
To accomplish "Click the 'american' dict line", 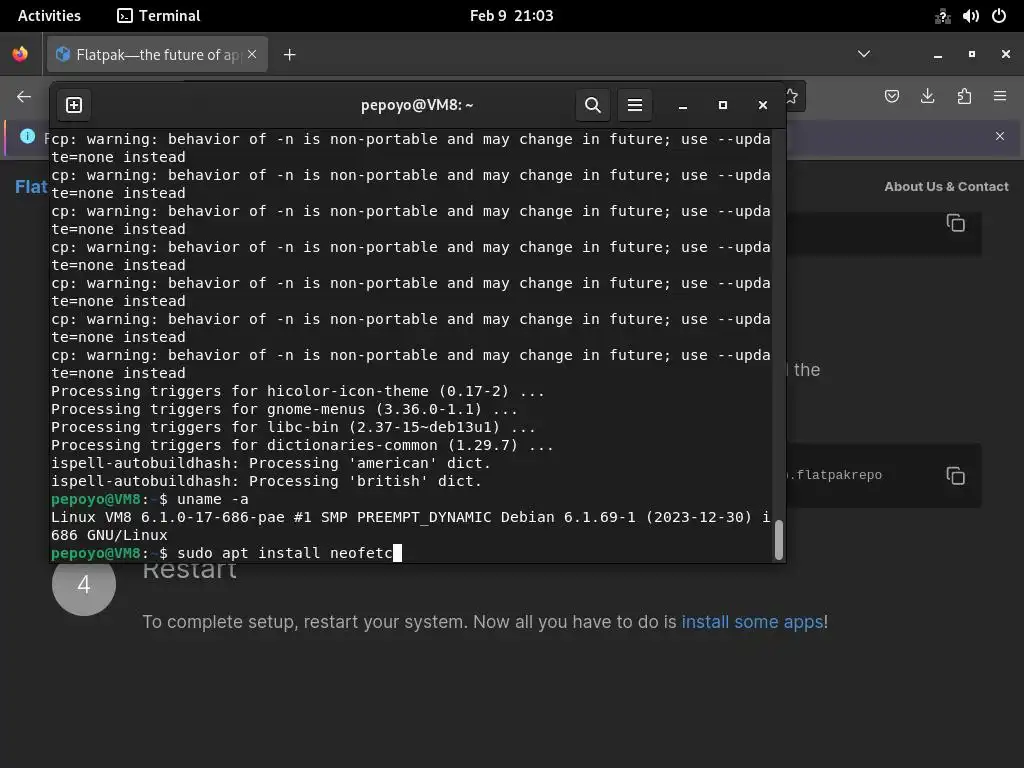I will [270, 463].
